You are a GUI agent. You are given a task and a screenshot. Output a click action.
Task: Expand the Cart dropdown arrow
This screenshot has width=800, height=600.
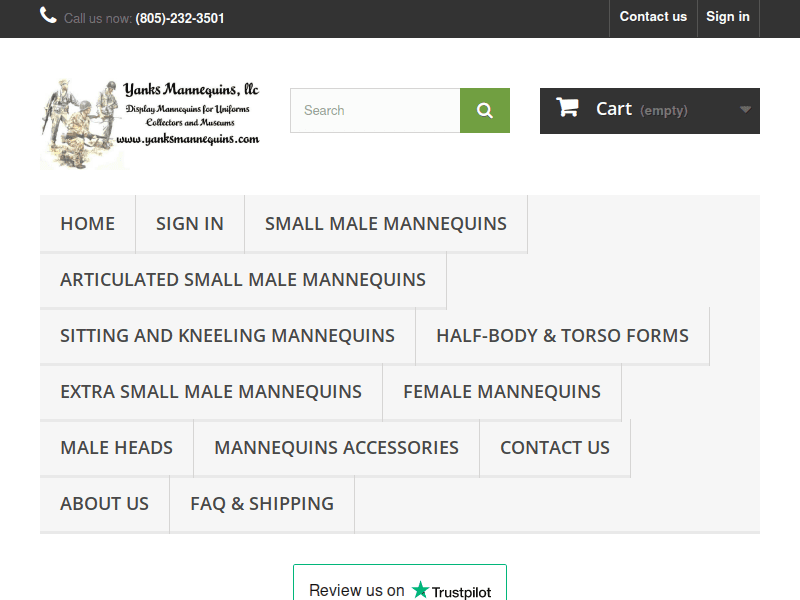(x=745, y=110)
